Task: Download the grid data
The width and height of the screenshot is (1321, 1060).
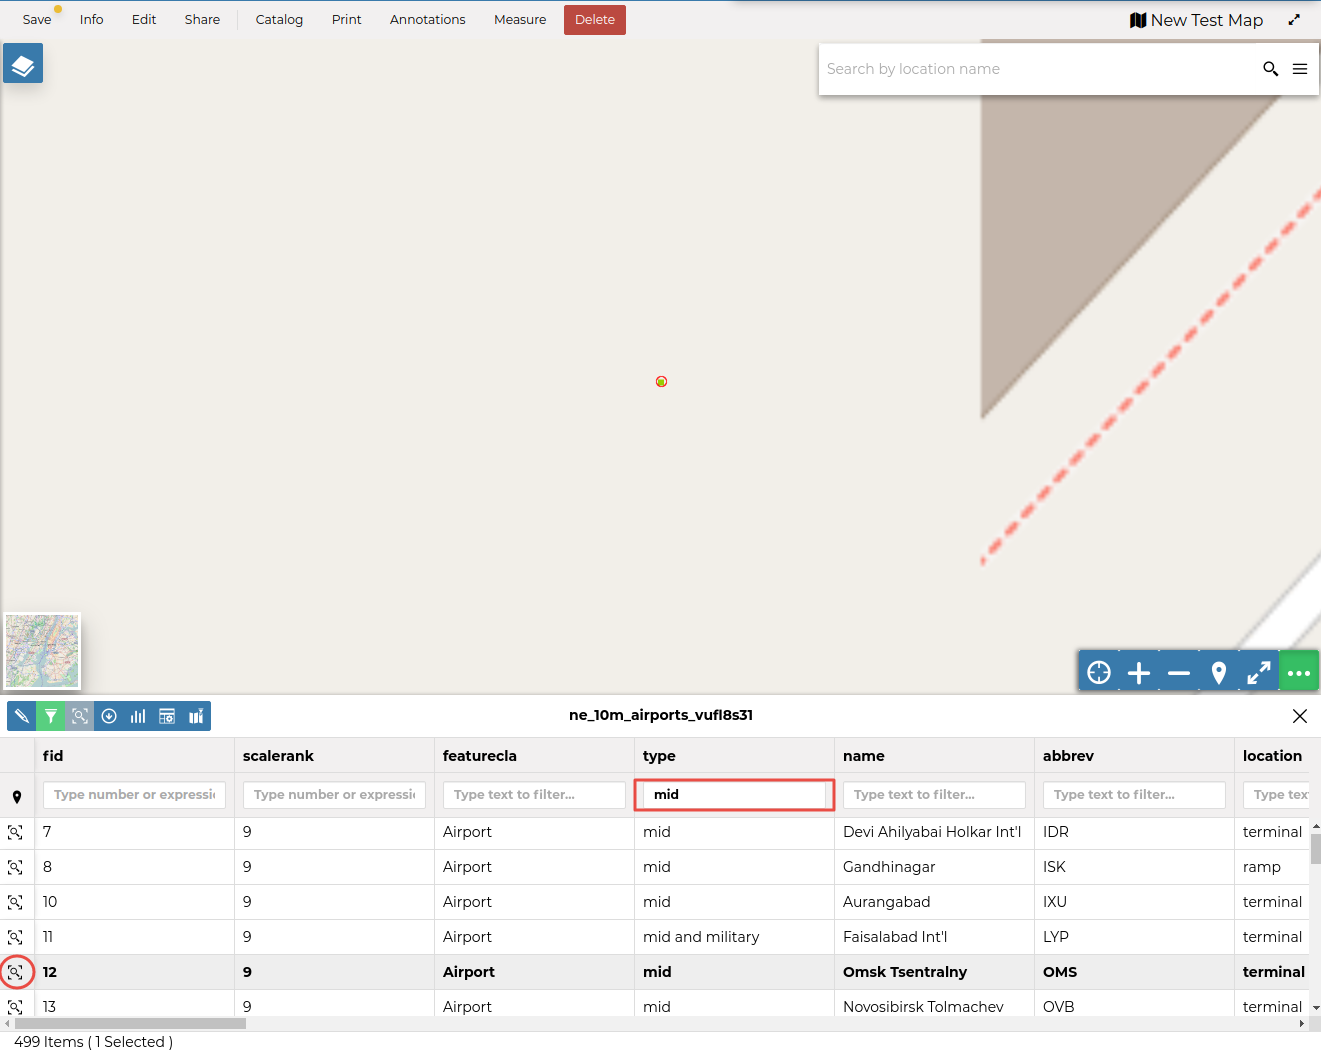Action: pyautogui.click(x=109, y=716)
